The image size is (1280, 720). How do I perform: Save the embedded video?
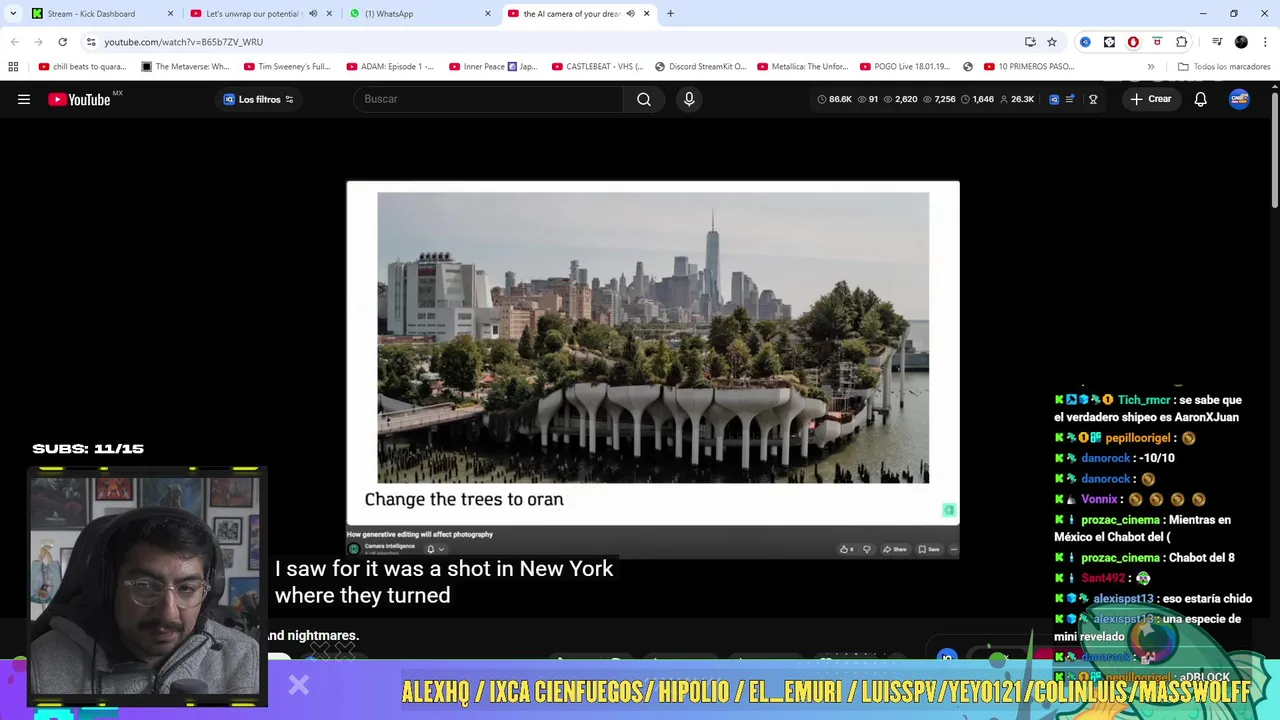[928, 549]
